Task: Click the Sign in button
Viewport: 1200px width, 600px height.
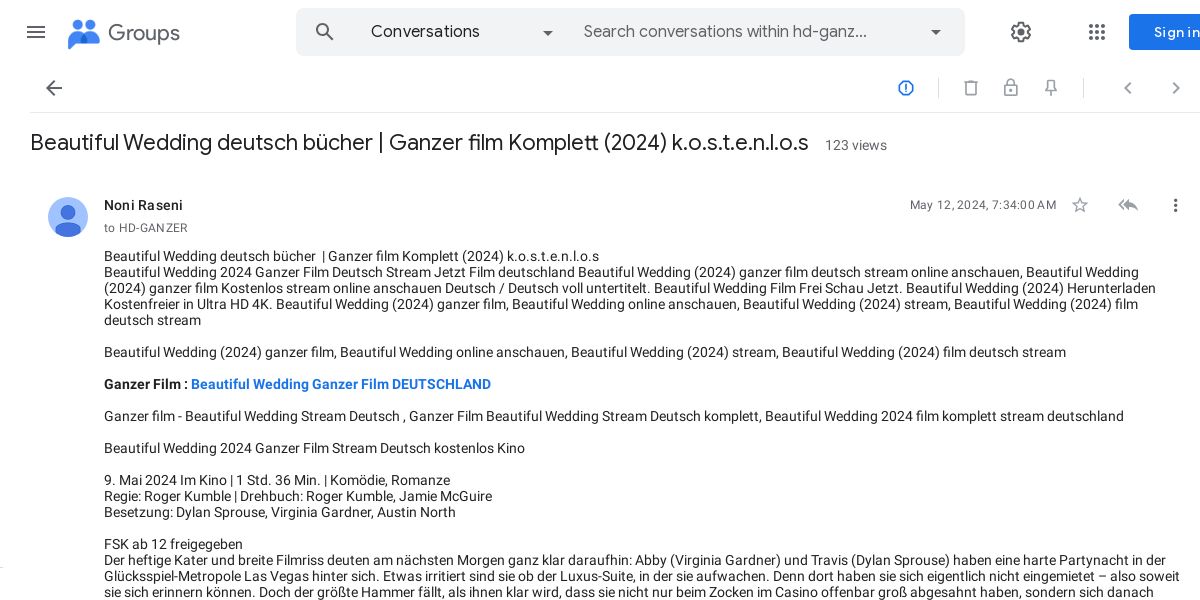Action: (x=1165, y=32)
